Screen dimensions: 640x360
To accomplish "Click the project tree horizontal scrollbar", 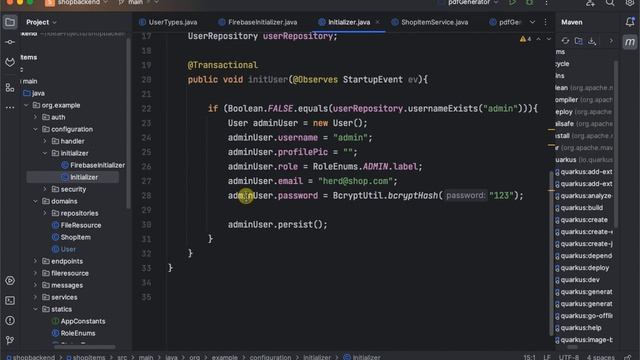I will coord(84,347).
